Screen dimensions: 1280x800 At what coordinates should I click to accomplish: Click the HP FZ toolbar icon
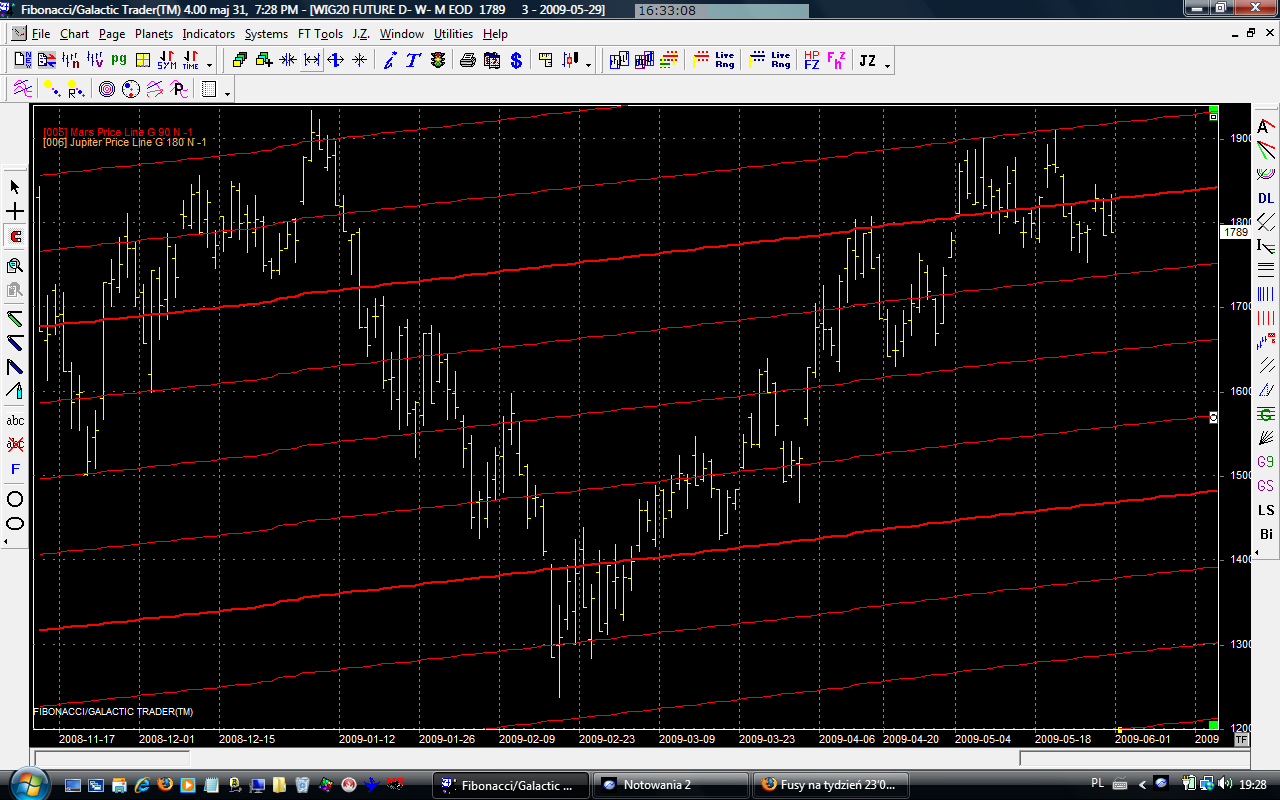click(811, 61)
